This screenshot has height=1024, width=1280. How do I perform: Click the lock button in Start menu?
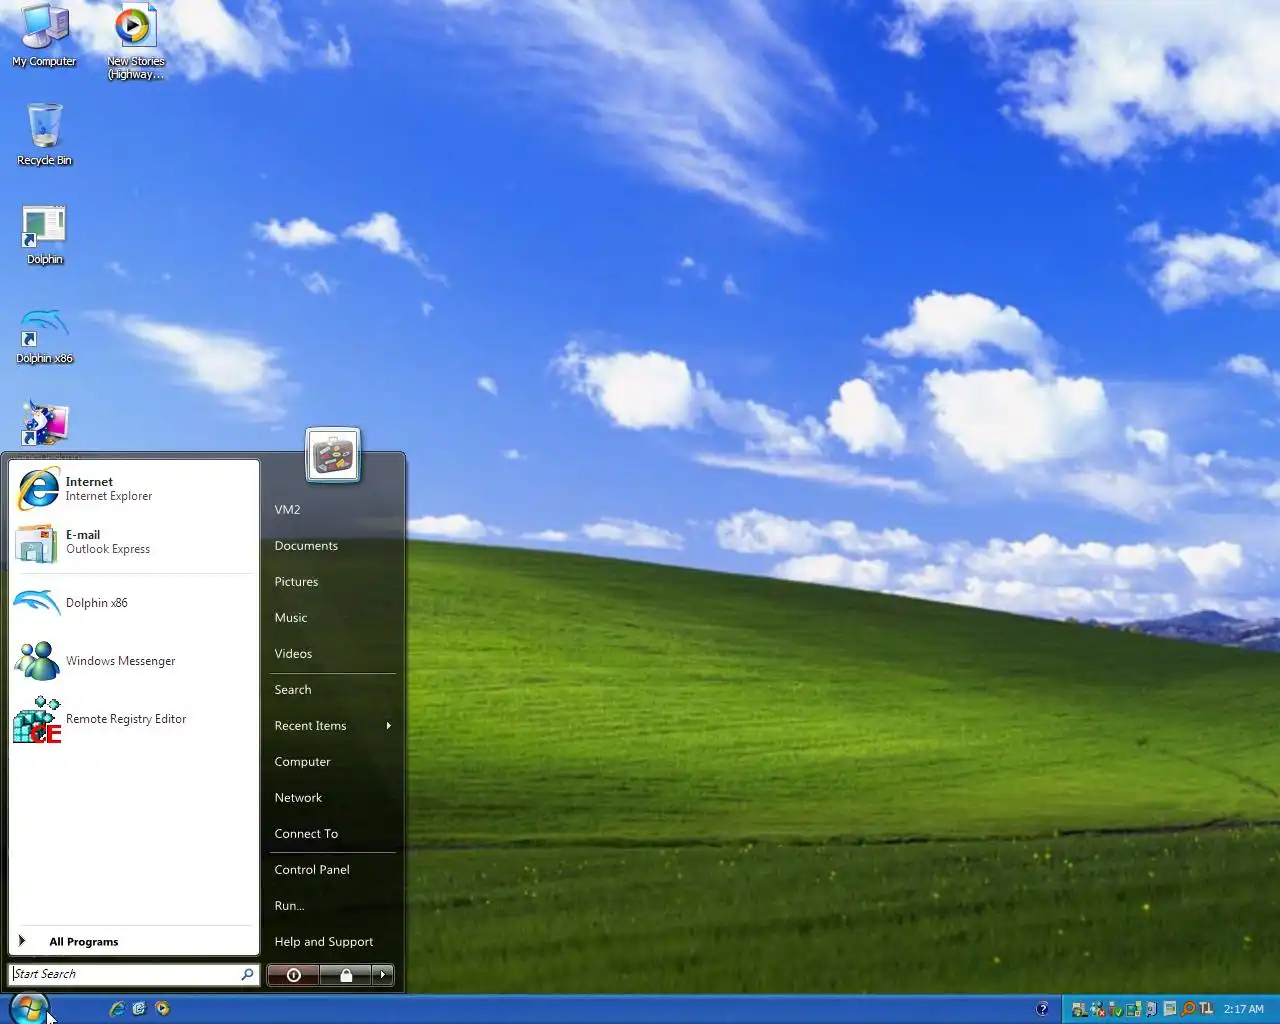[346, 975]
